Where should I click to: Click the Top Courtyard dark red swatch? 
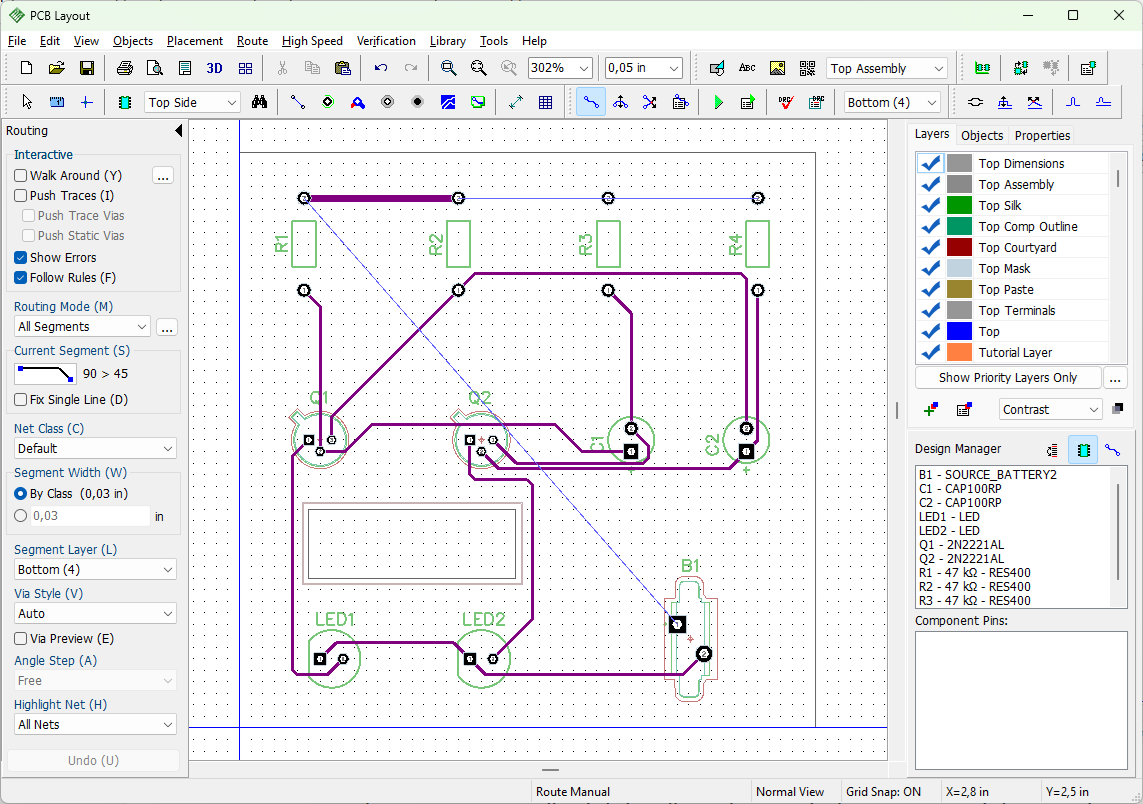959,248
